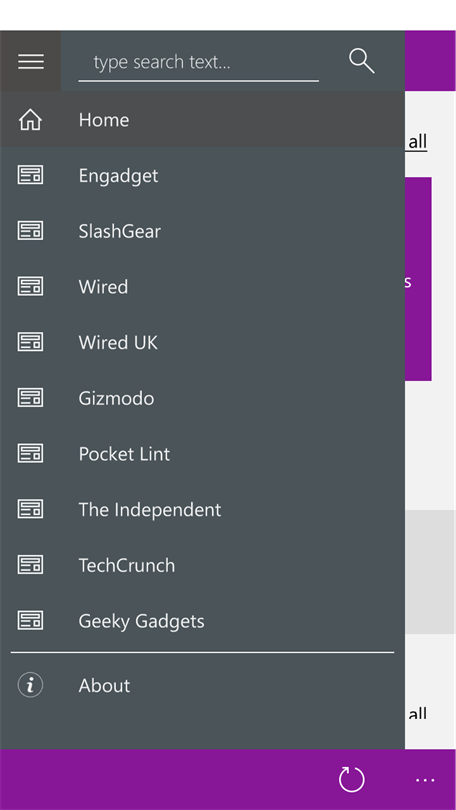Select The Independent menu item

tap(202, 510)
